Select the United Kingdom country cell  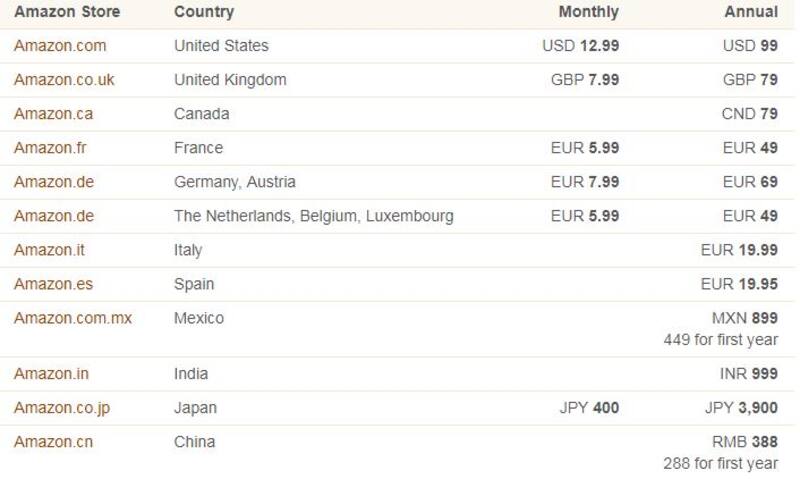click(230, 80)
